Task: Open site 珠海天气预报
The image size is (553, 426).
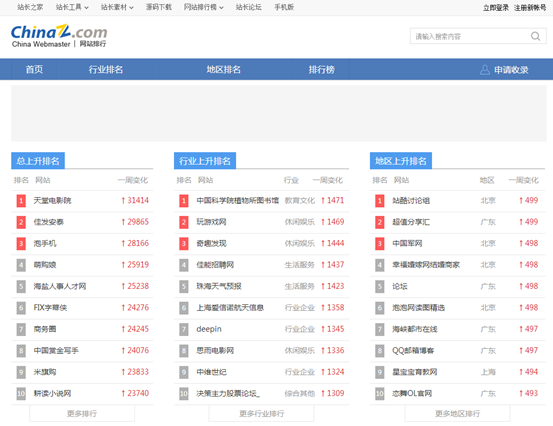Action: coord(219,286)
